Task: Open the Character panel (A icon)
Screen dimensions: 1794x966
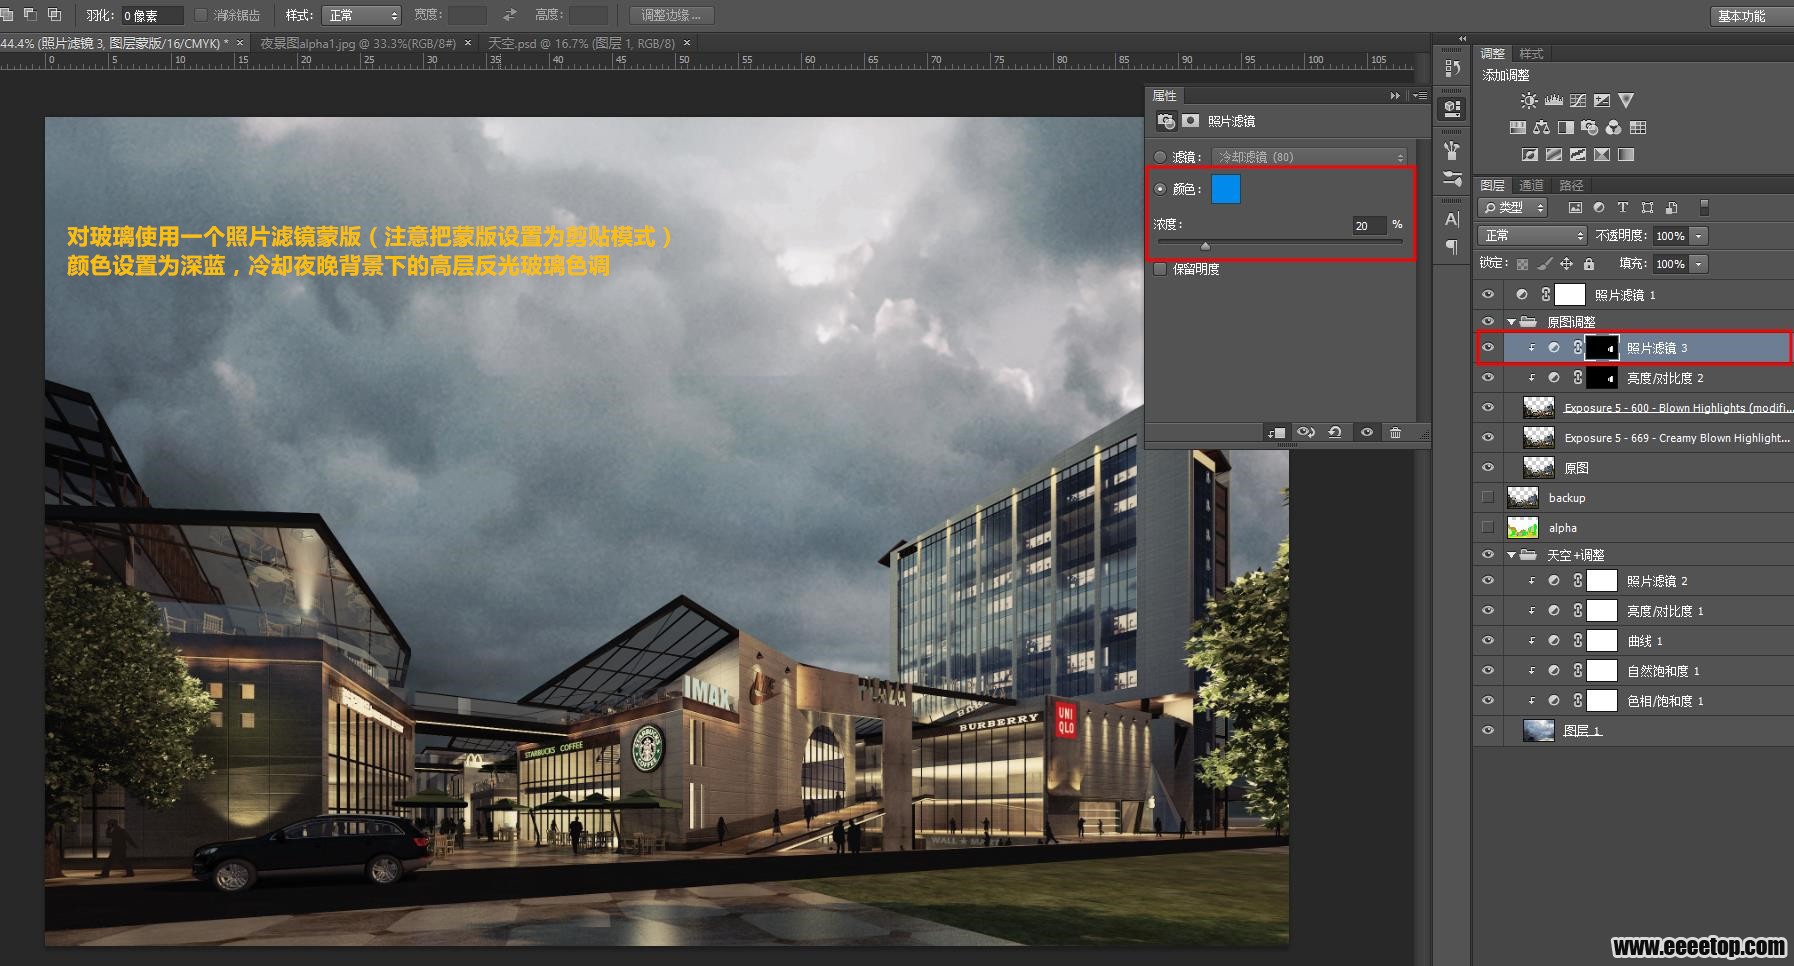Action: pos(1452,219)
